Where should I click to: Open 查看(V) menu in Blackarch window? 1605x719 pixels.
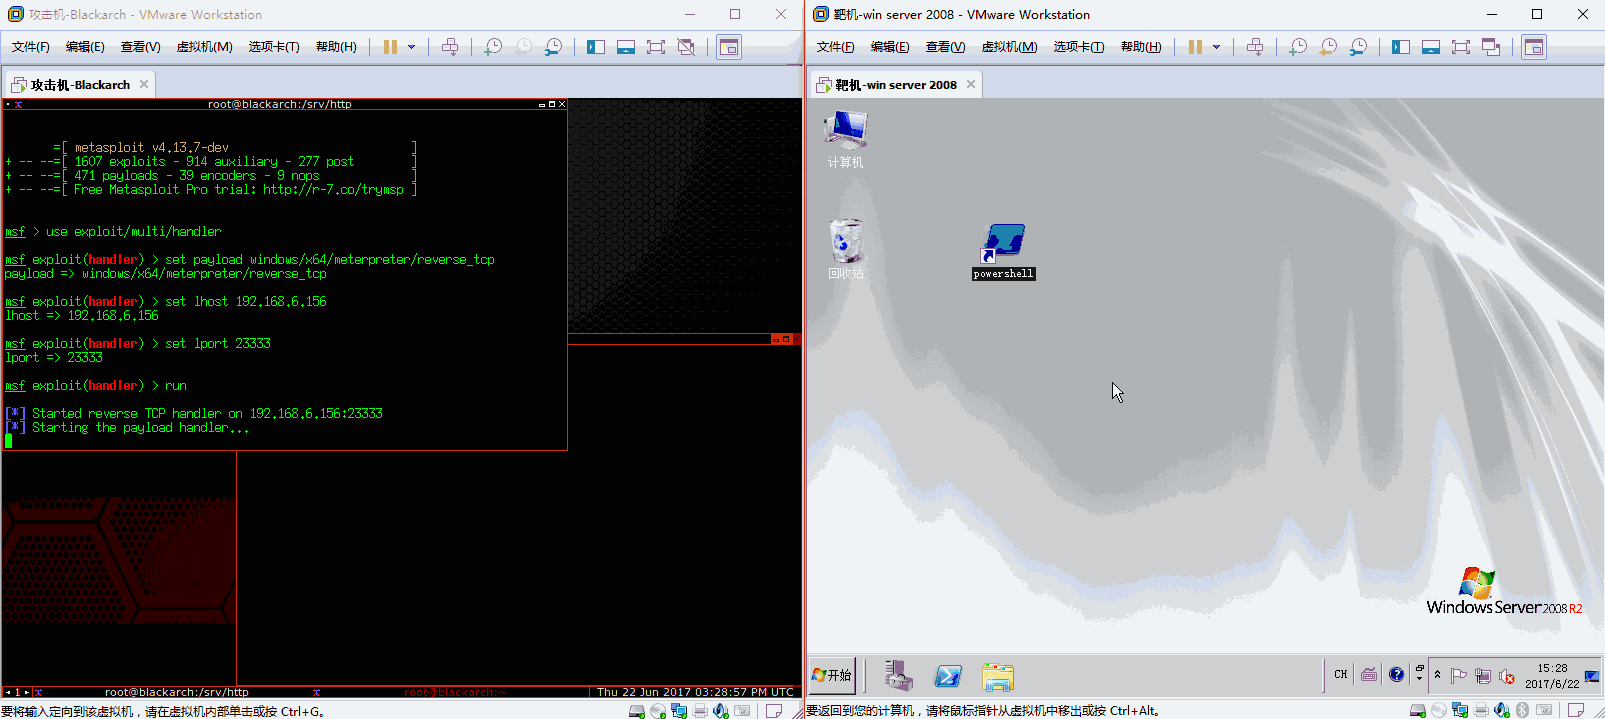coord(140,47)
